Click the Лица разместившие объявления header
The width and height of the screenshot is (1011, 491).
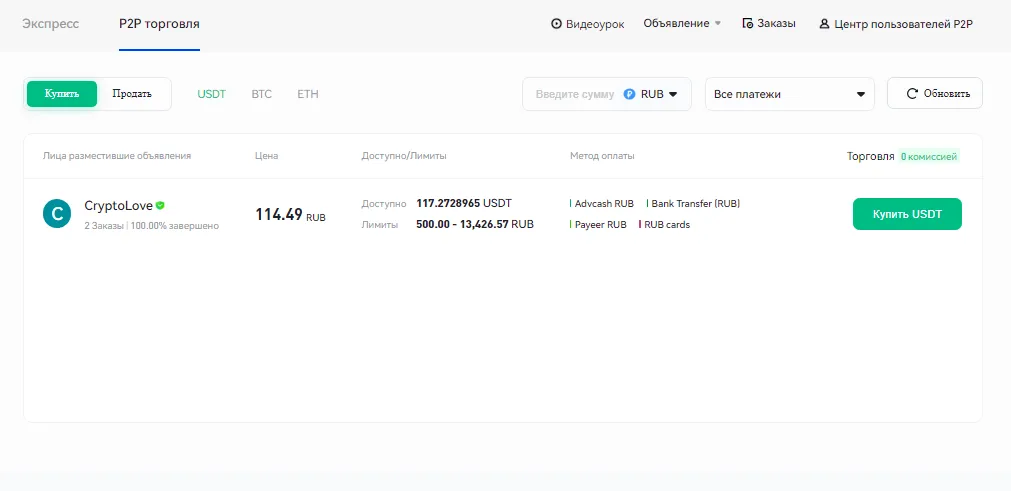tap(117, 156)
